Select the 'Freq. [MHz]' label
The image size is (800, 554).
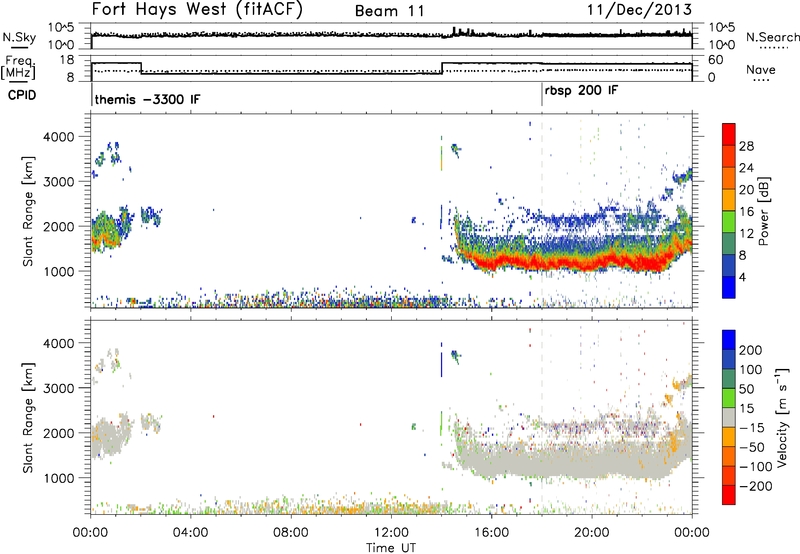point(20,68)
